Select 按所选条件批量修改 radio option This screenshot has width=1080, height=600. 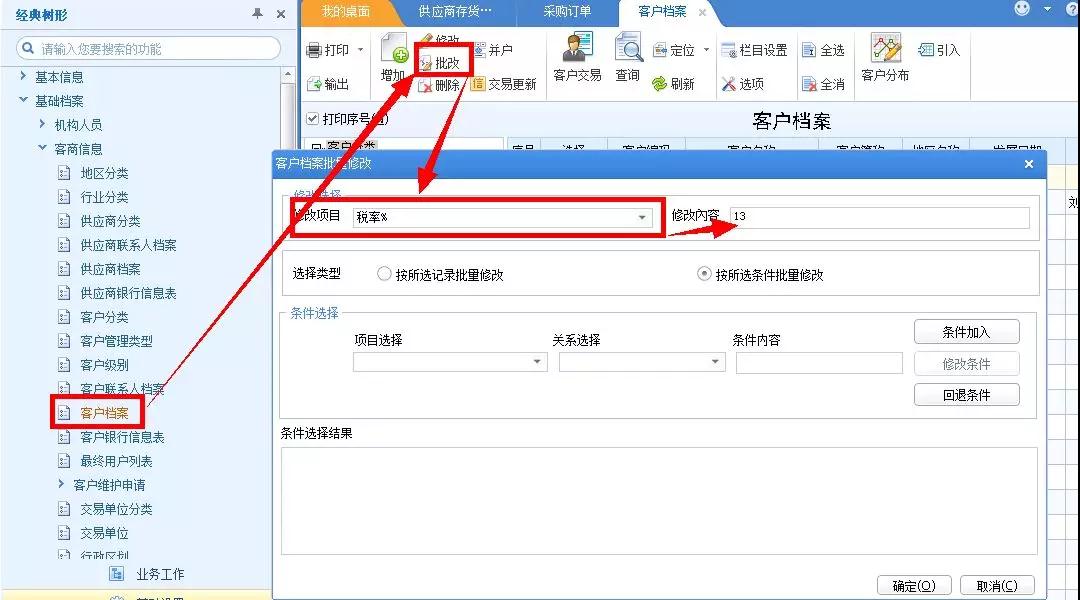[704, 274]
